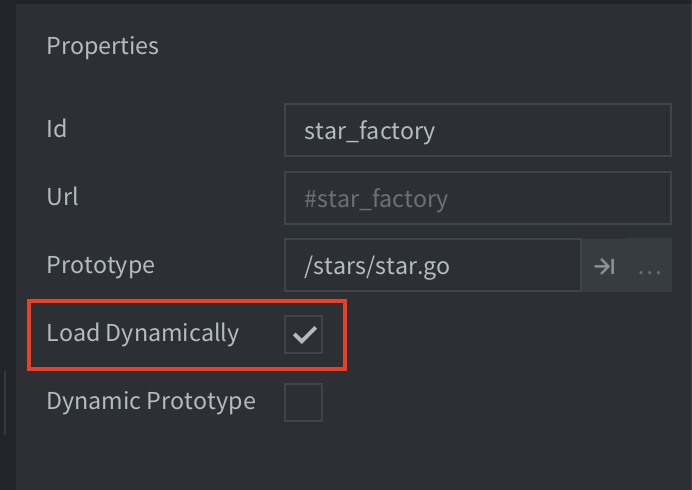Place cursor after star_factory text in Id
The width and height of the screenshot is (692, 490).
click(436, 131)
